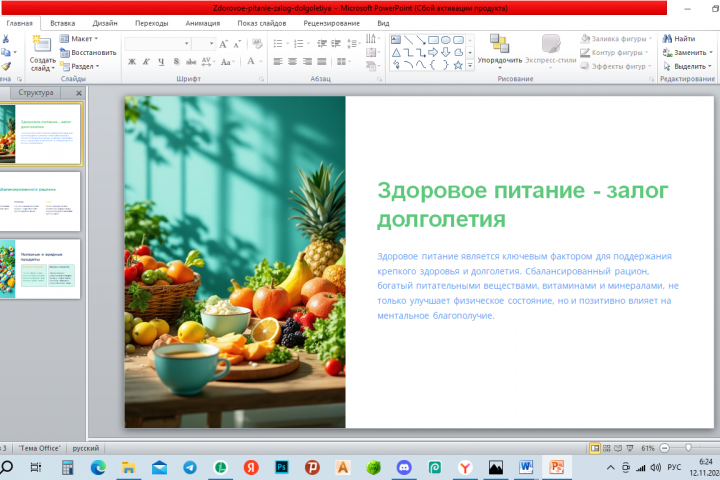Image resolution: width=720 pixels, height=480 pixels.
Task: Close the slides panel with X
Action: 79,93
